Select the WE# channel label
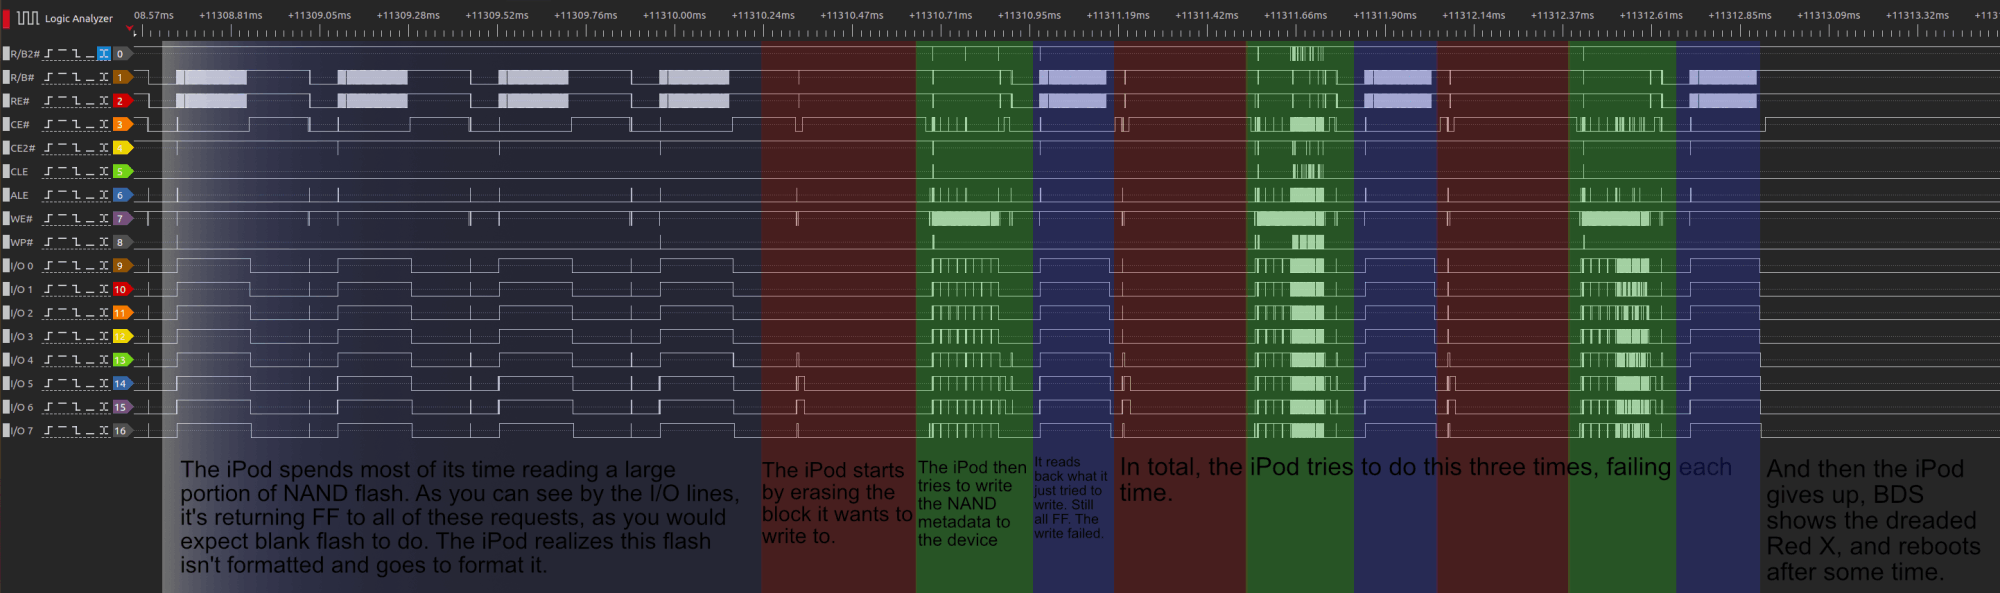The image size is (2000, 593). [21, 219]
